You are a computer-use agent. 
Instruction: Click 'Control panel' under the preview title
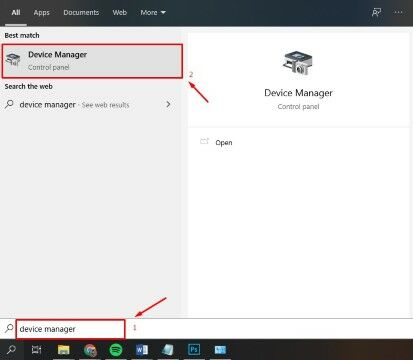tap(298, 107)
